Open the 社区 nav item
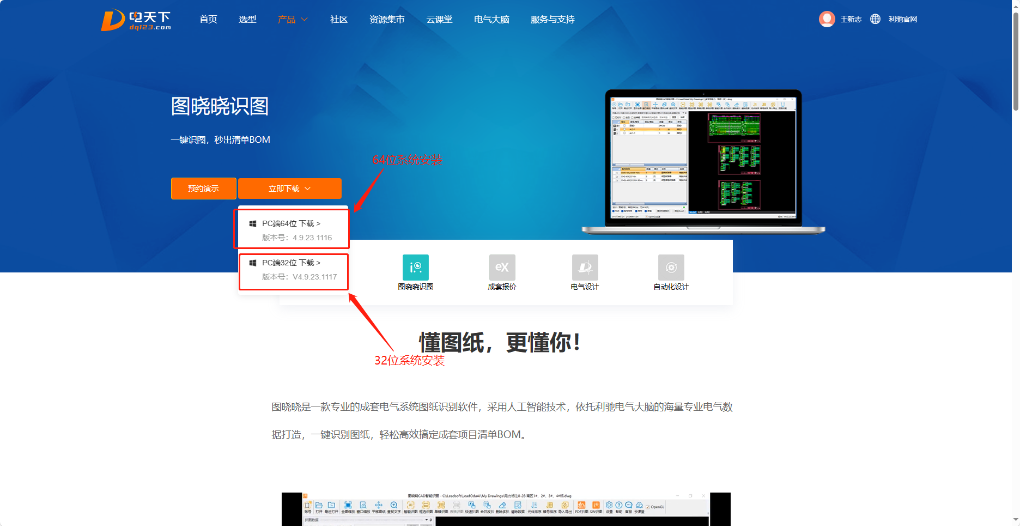Viewport: 1020px width, 526px height. coord(339,20)
